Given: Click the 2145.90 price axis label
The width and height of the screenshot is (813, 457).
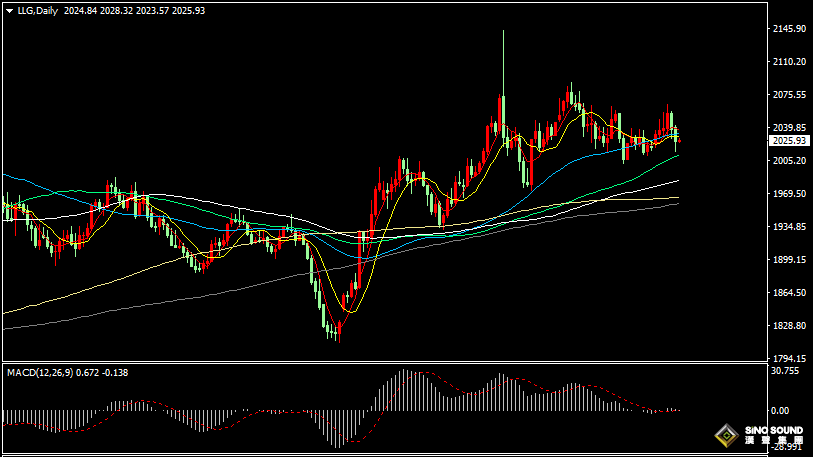Looking at the screenshot, I should point(789,29).
